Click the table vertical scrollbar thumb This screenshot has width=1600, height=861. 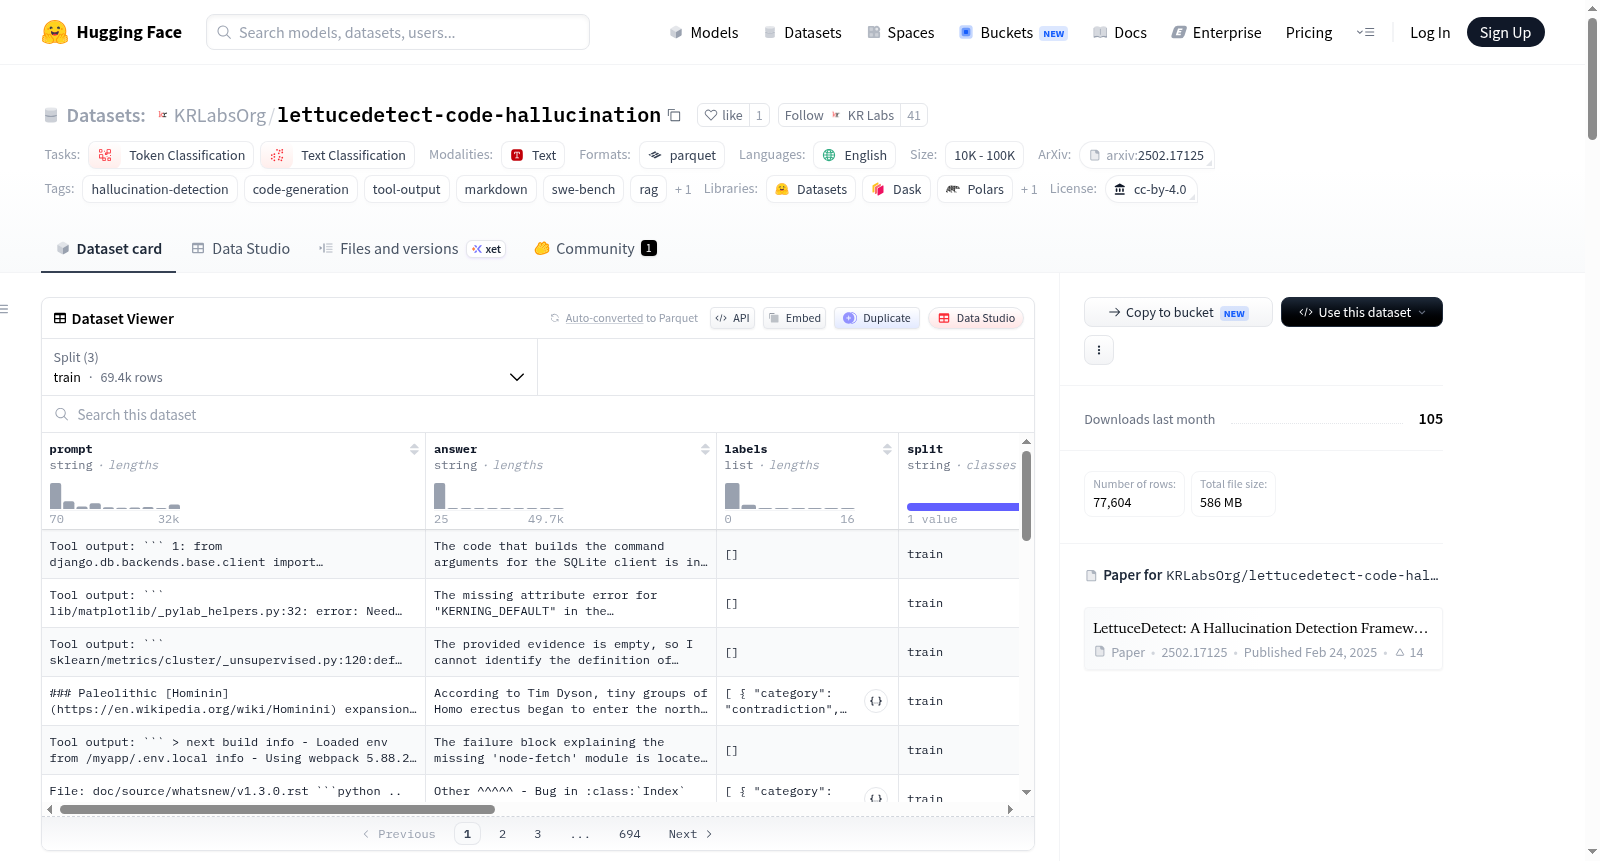pyautogui.click(x=1026, y=495)
